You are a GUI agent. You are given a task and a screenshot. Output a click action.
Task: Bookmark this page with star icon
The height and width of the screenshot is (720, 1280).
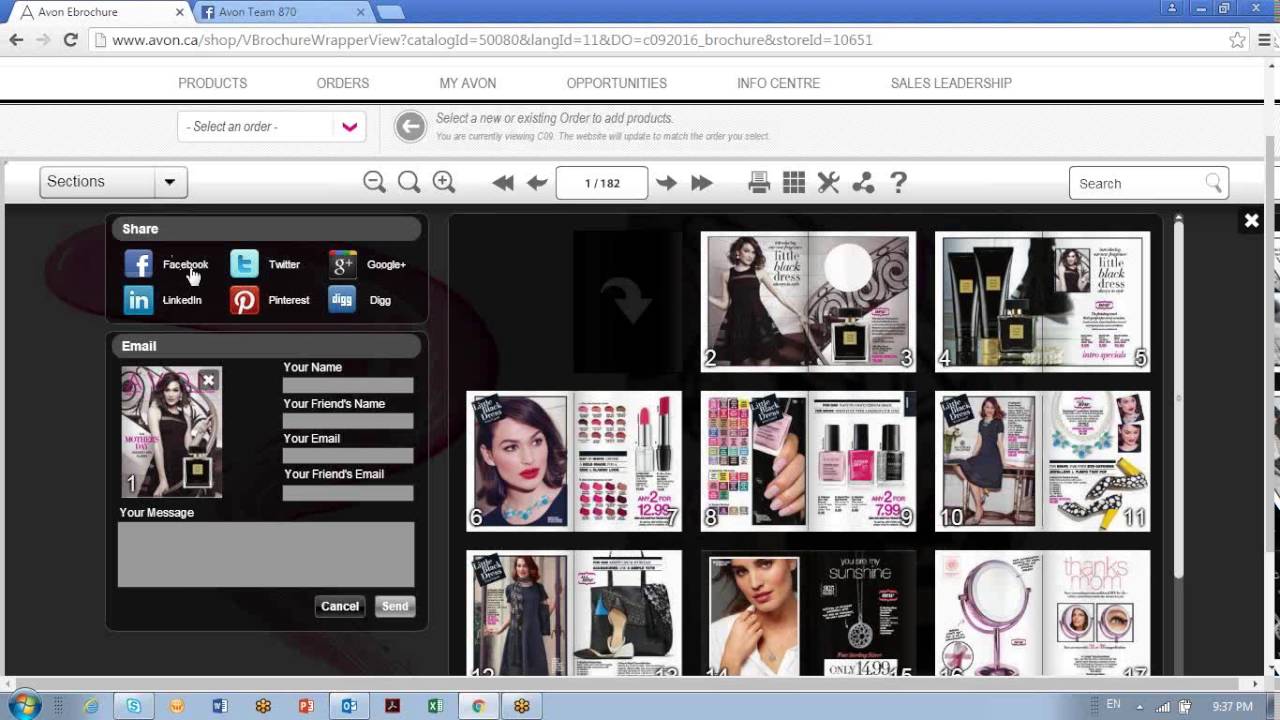coord(1238,40)
